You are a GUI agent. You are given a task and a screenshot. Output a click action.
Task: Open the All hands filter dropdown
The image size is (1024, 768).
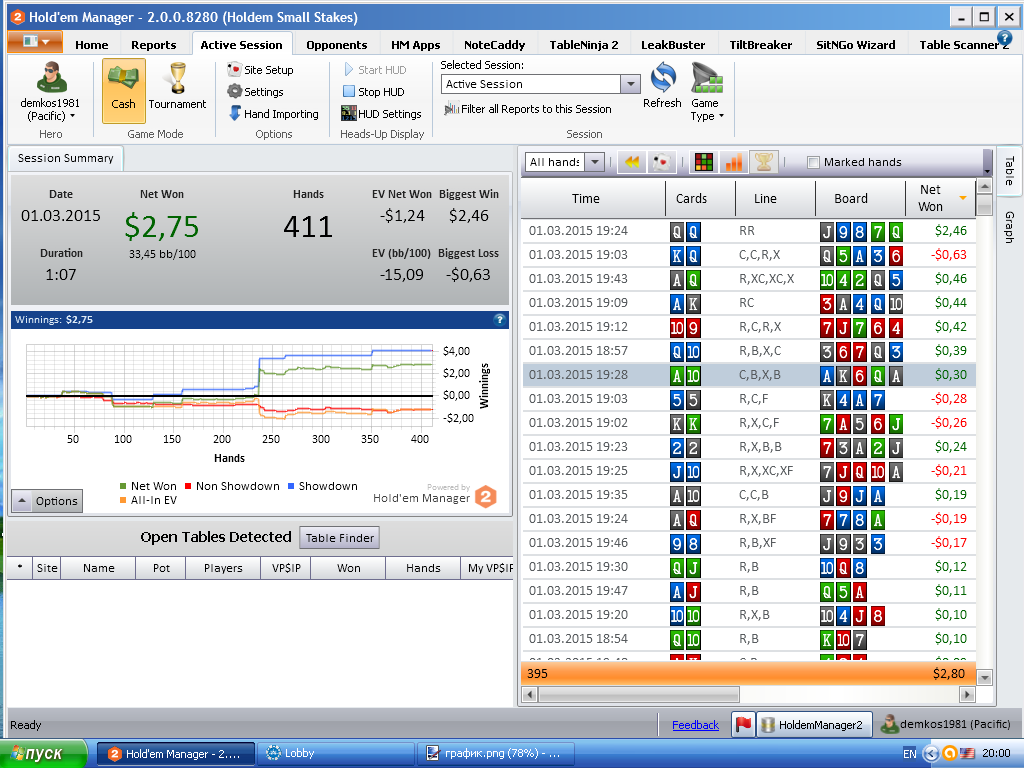594,162
